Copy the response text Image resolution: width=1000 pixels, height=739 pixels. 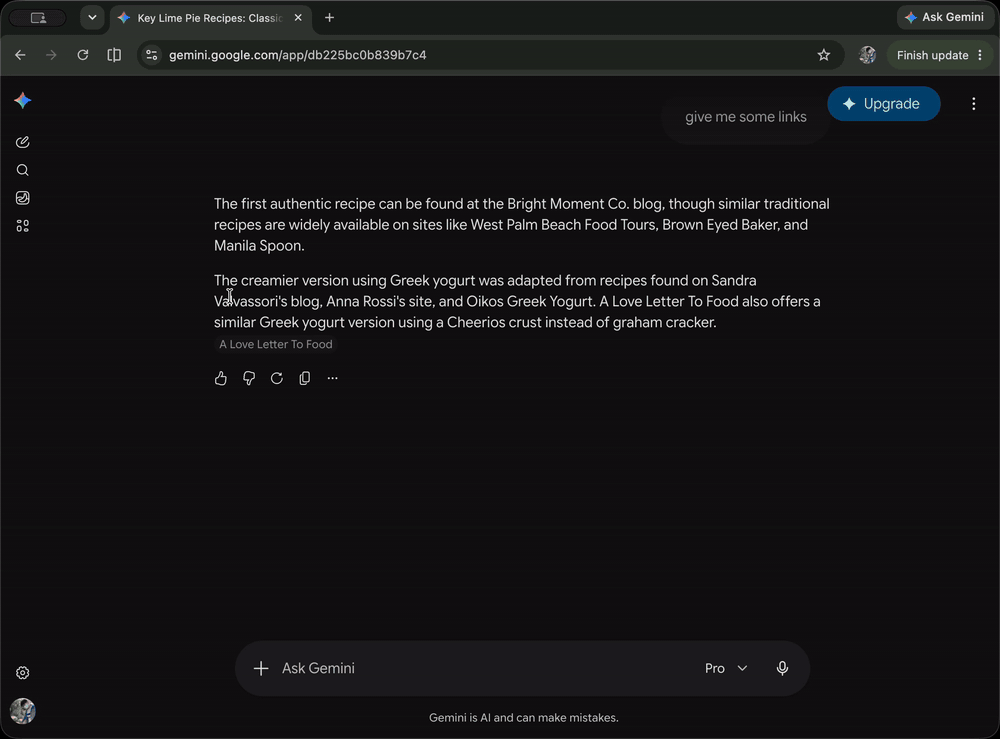(305, 378)
